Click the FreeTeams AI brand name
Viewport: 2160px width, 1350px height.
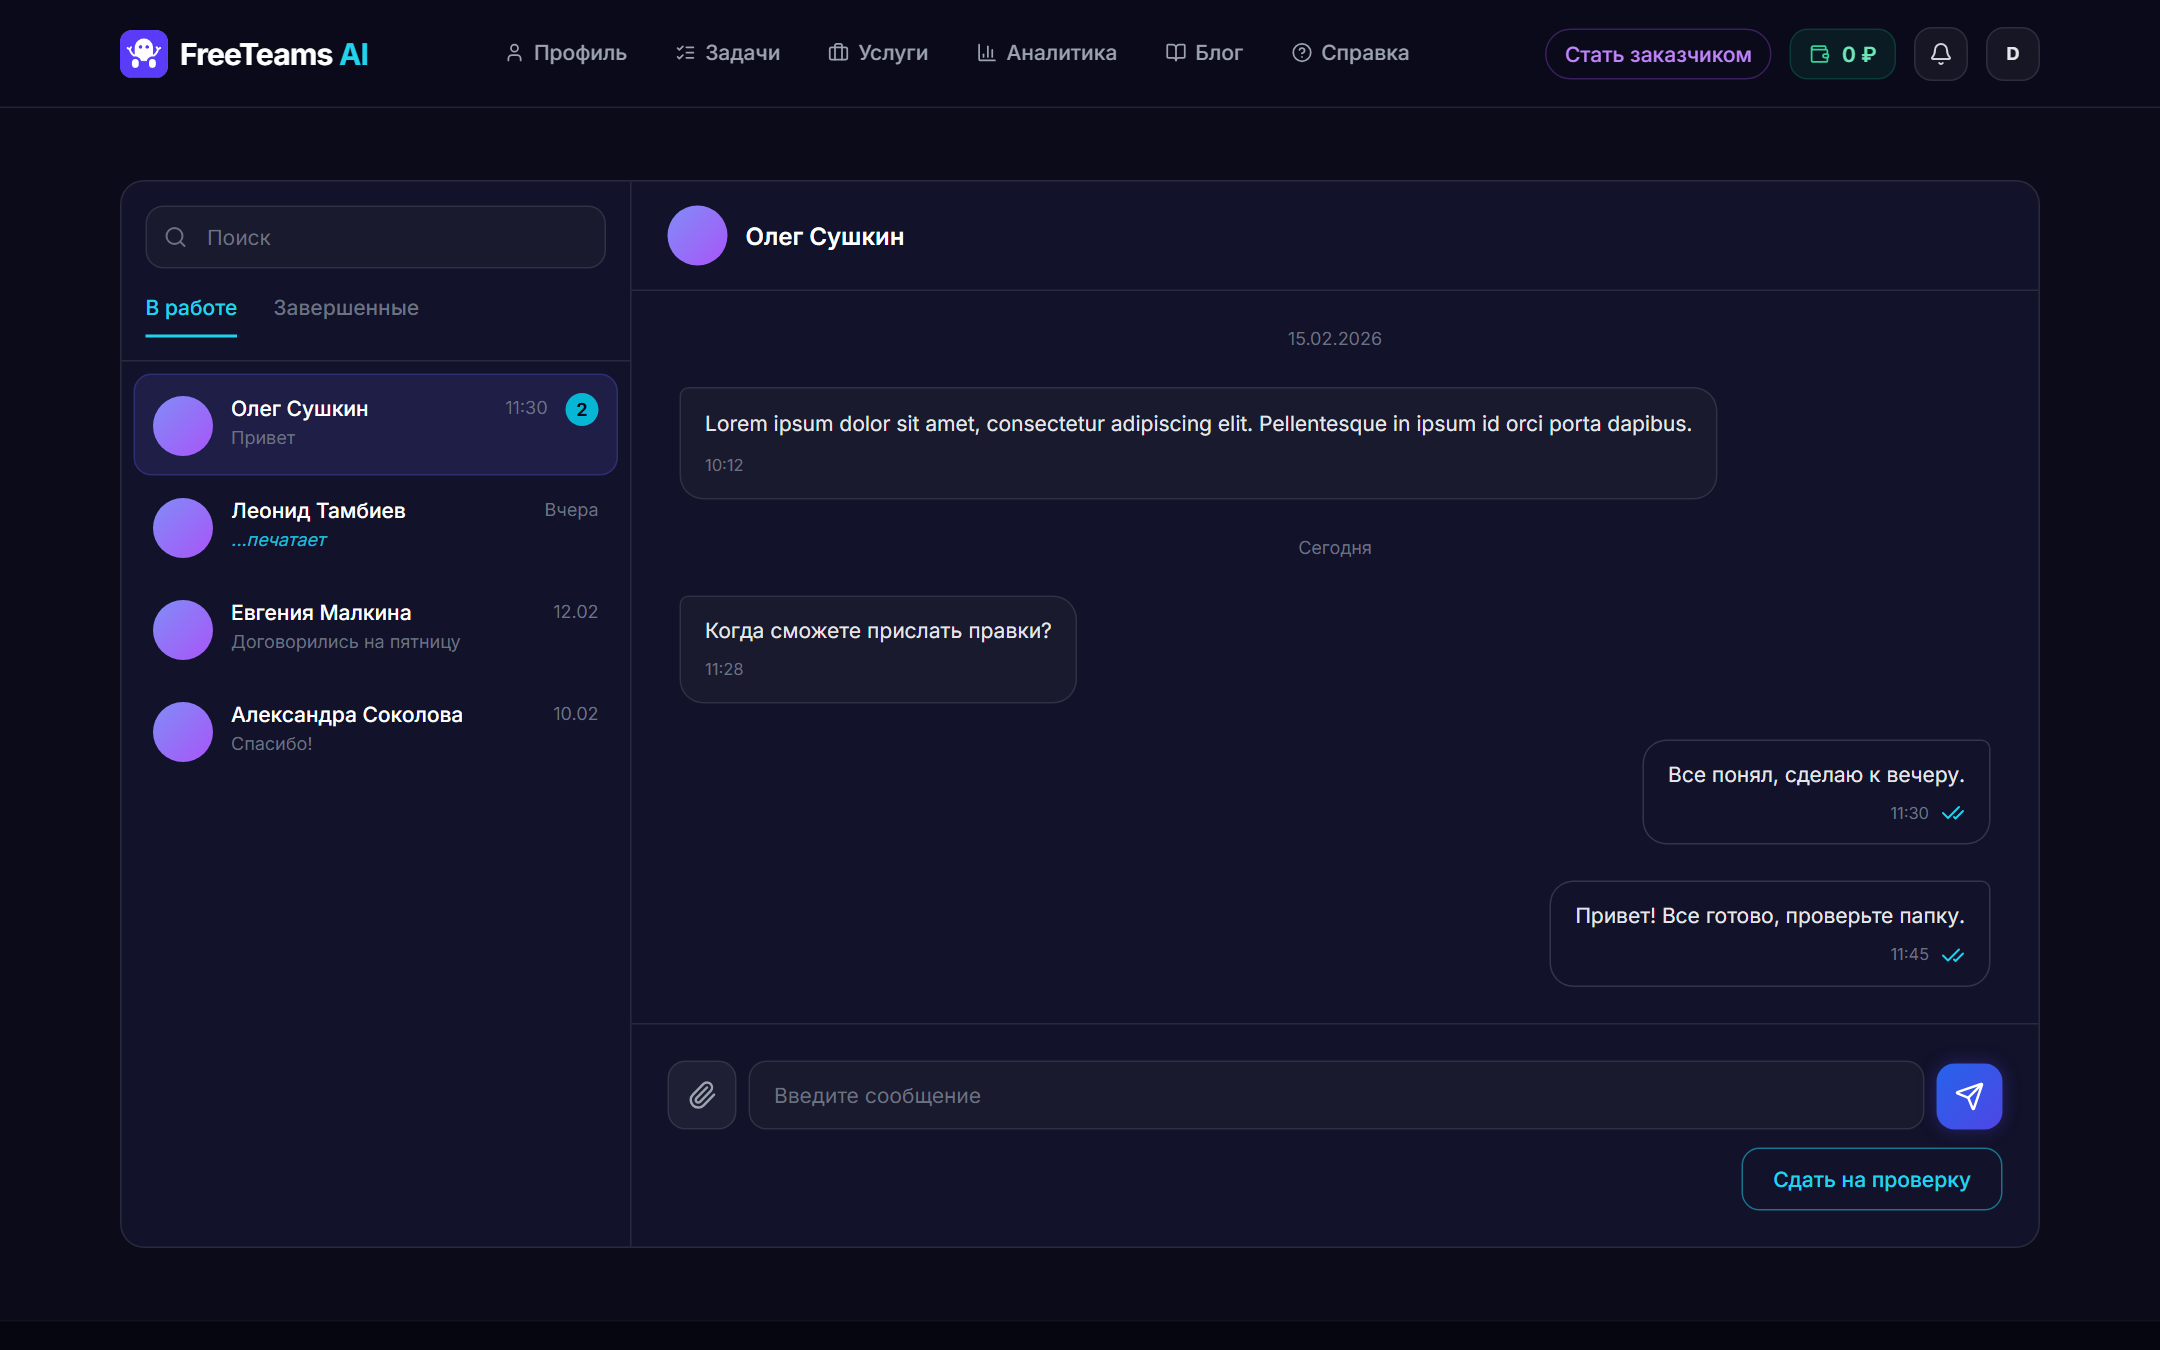274,54
